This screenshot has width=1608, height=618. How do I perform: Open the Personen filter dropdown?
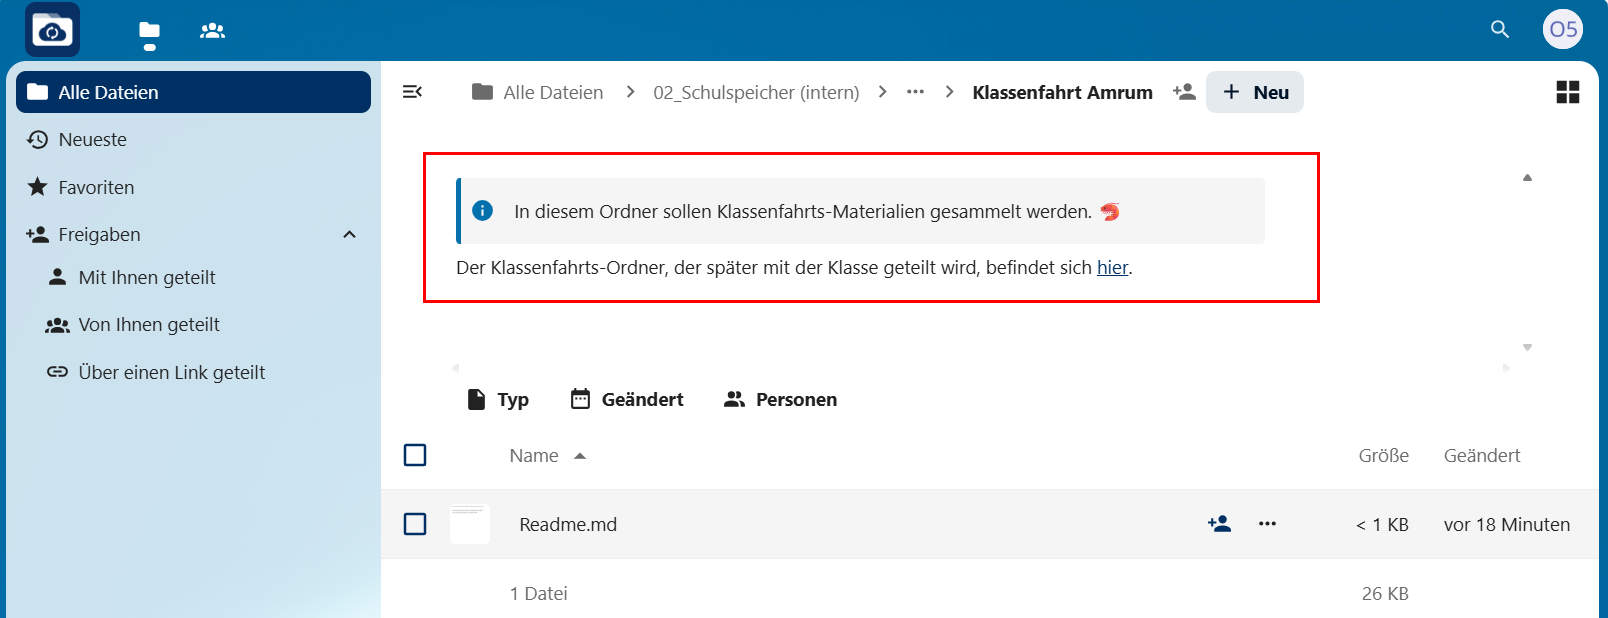780,400
